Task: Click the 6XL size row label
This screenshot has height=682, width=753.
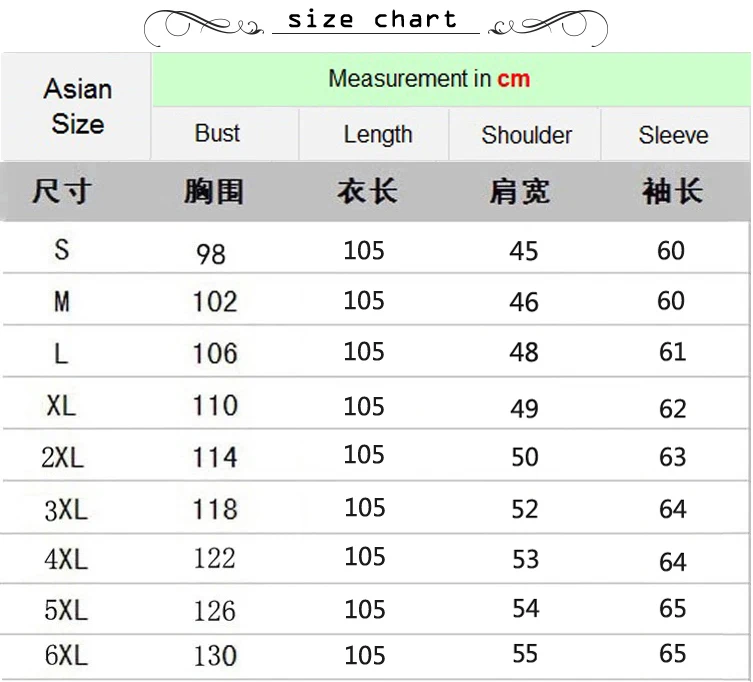Action: pyautogui.click(x=66, y=655)
